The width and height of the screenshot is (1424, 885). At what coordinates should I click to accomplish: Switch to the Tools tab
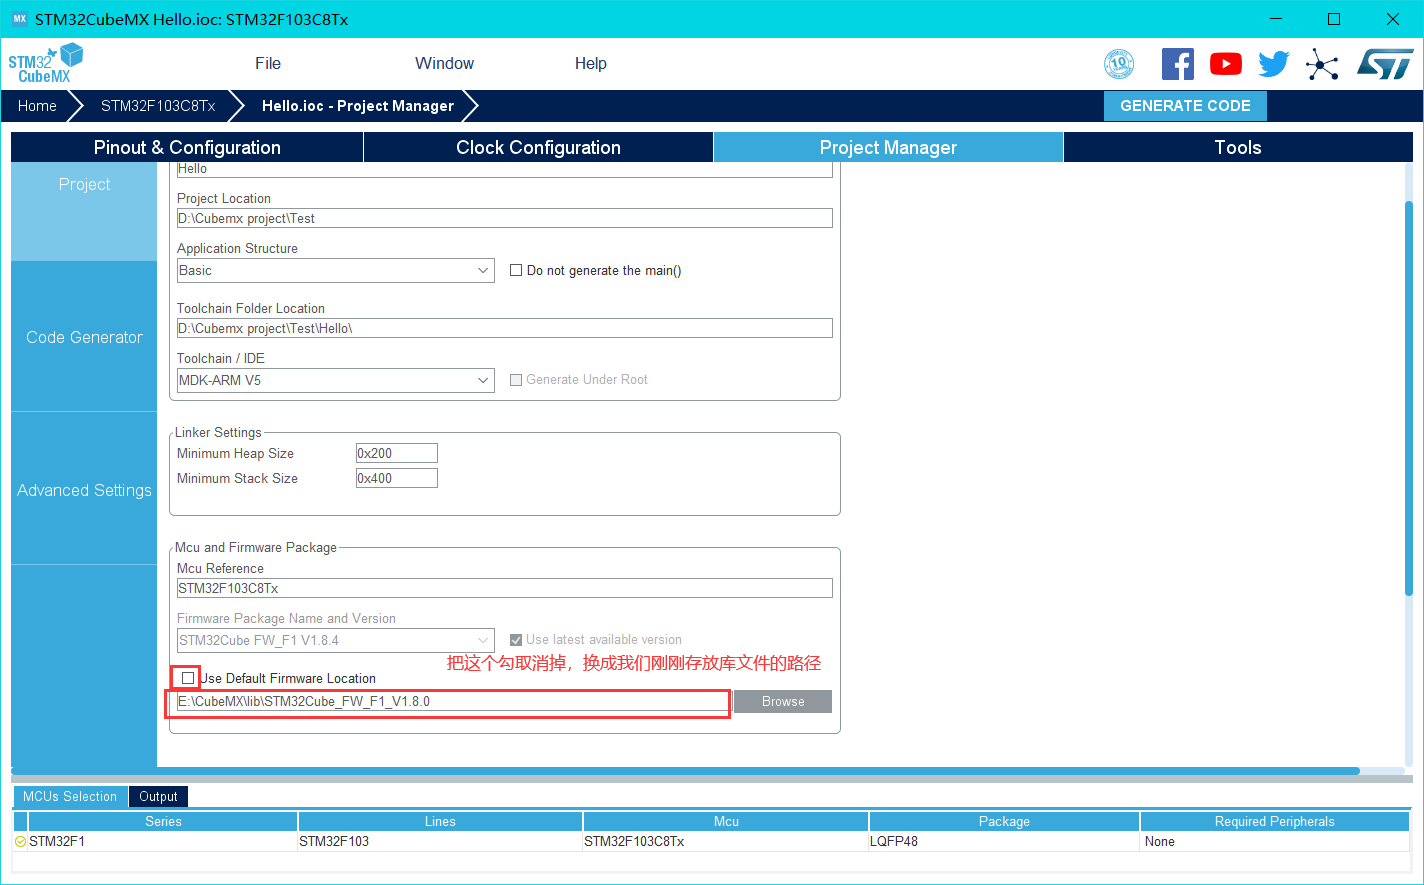[x=1238, y=147]
